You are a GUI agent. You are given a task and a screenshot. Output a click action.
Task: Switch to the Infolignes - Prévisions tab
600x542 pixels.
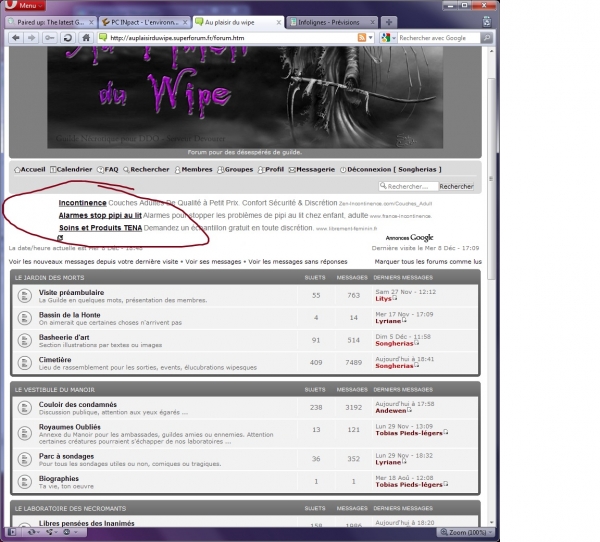(x=332, y=22)
